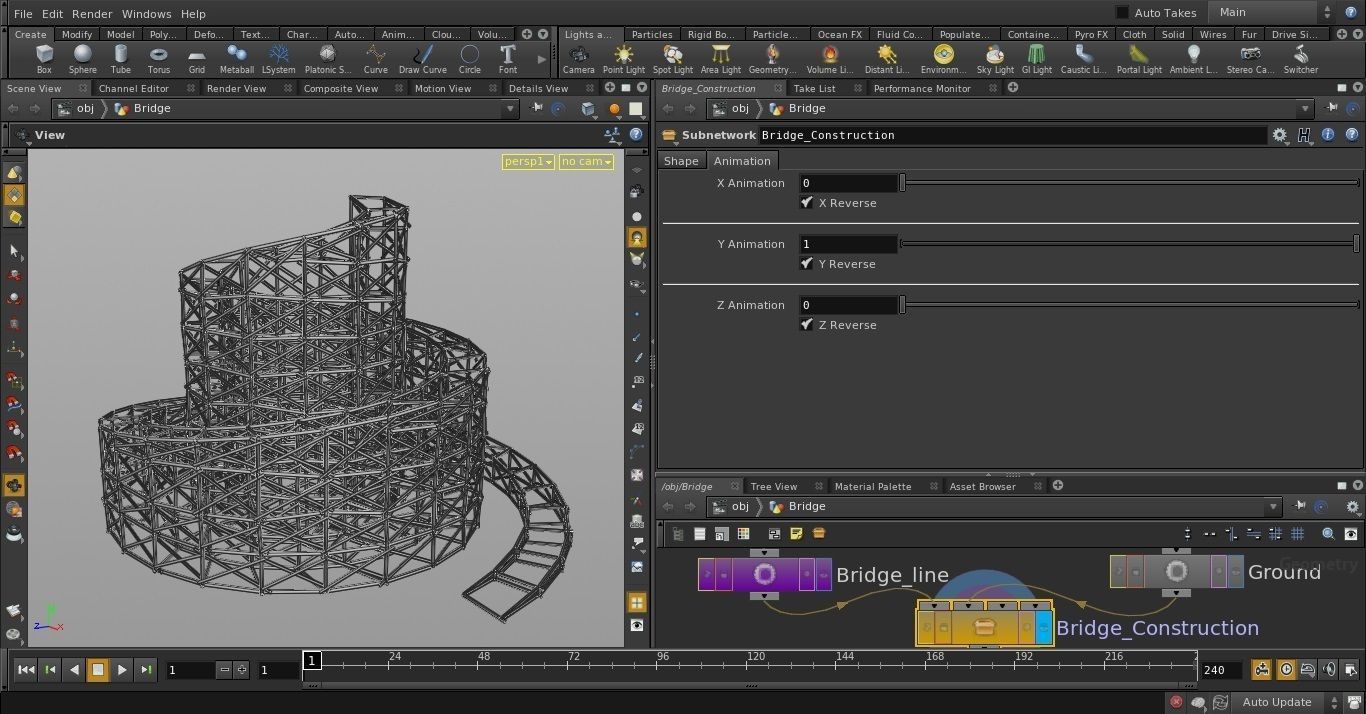The image size is (1366, 714).
Task: Click the end frame field showing 240
Action: pos(1221,670)
